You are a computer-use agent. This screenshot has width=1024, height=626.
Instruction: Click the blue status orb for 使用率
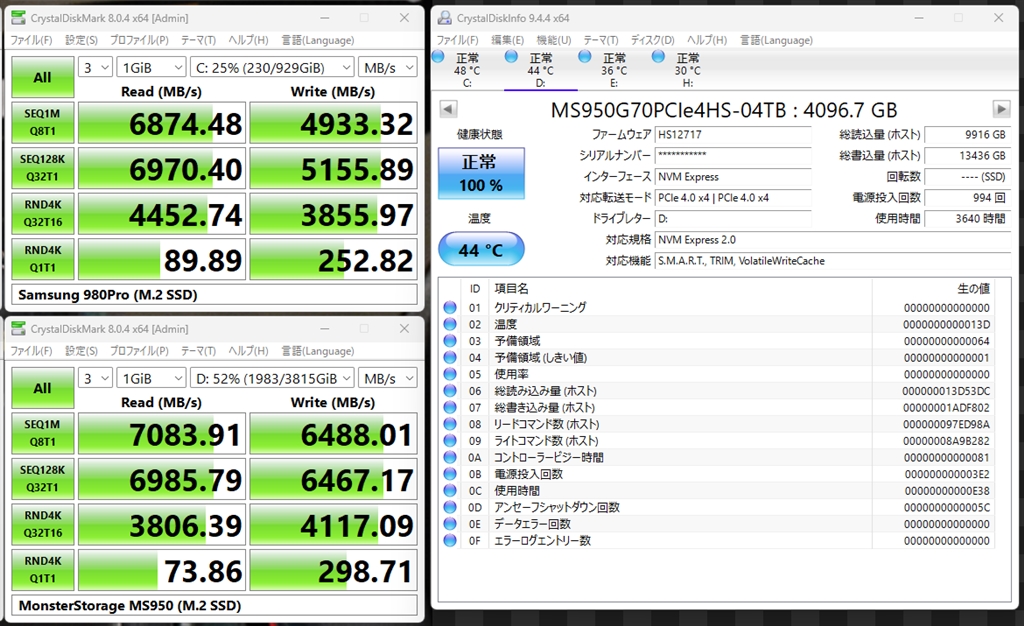point(450,374)
